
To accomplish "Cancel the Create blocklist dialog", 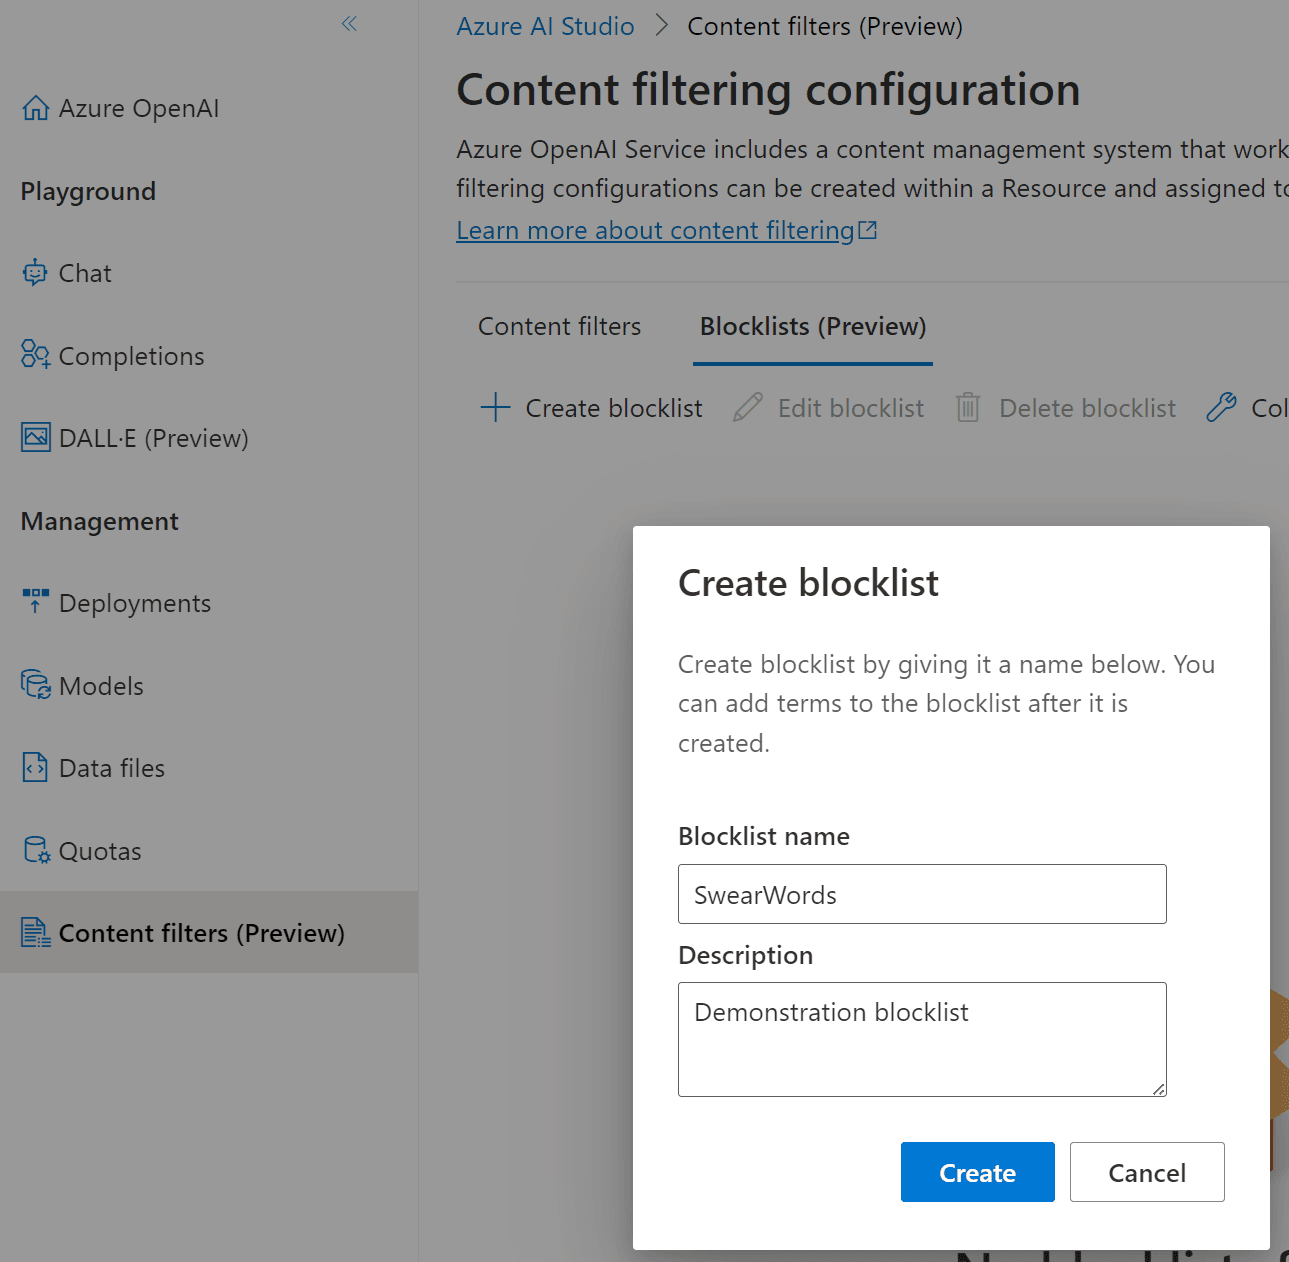I will click(1147, 1172).
